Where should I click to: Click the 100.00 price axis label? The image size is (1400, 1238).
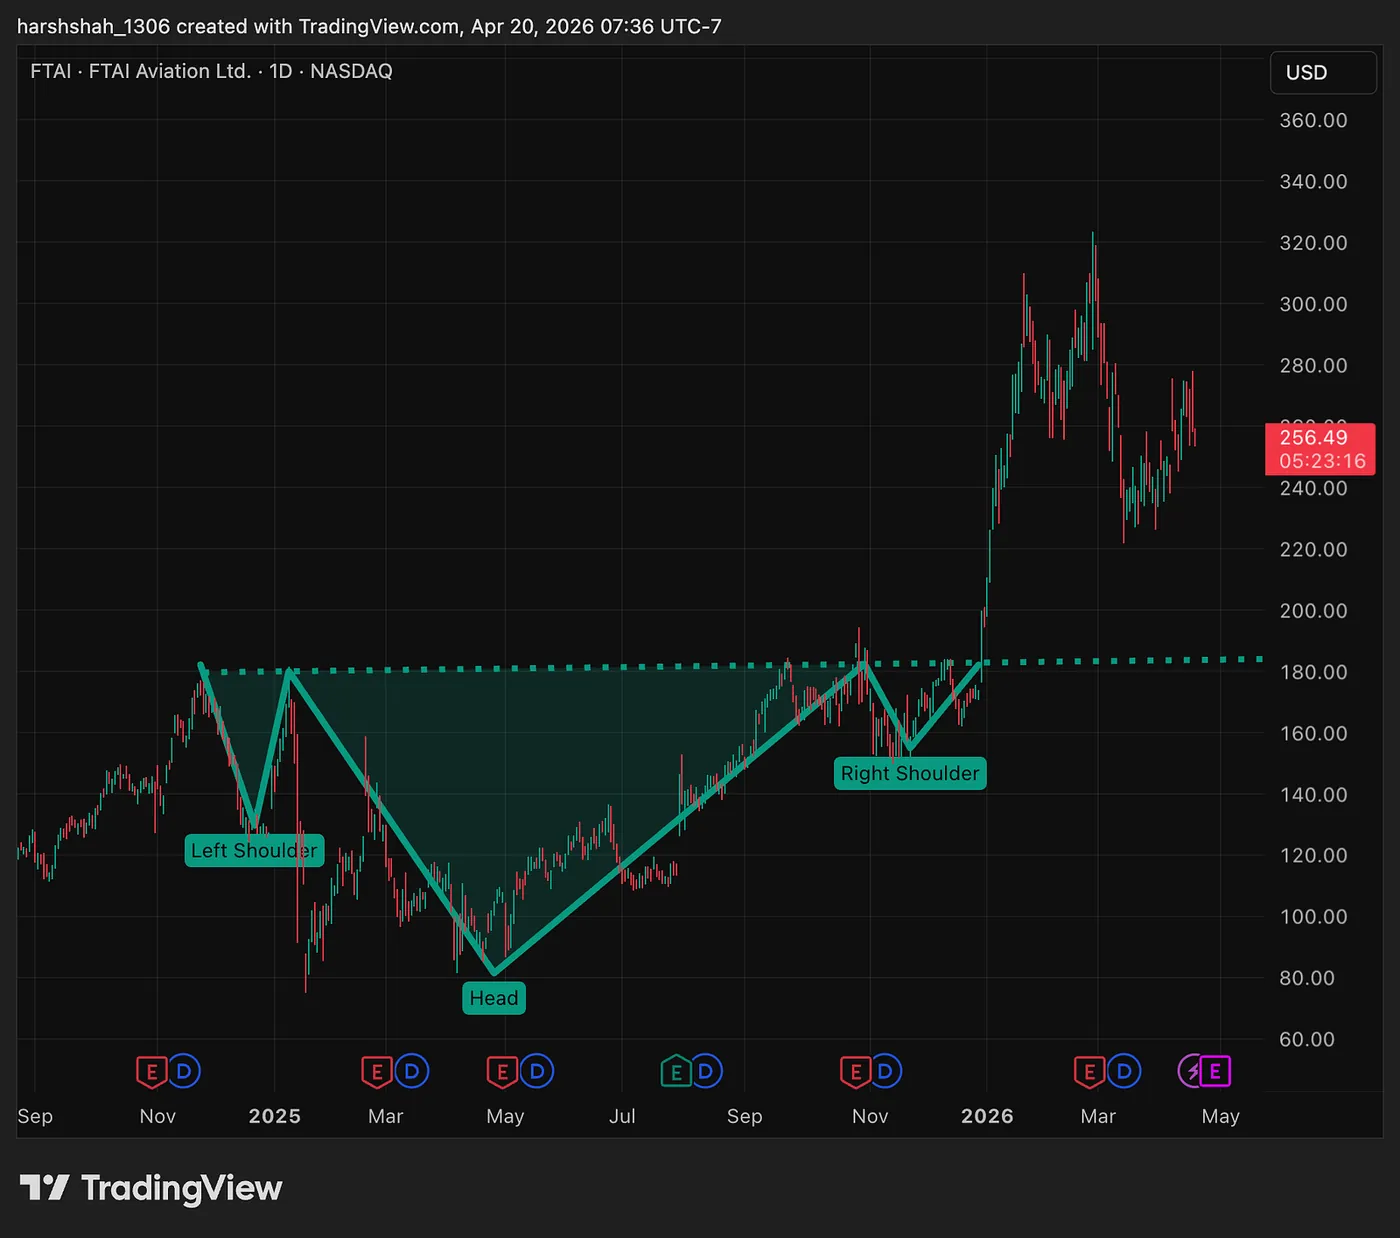coord(1314,917)
